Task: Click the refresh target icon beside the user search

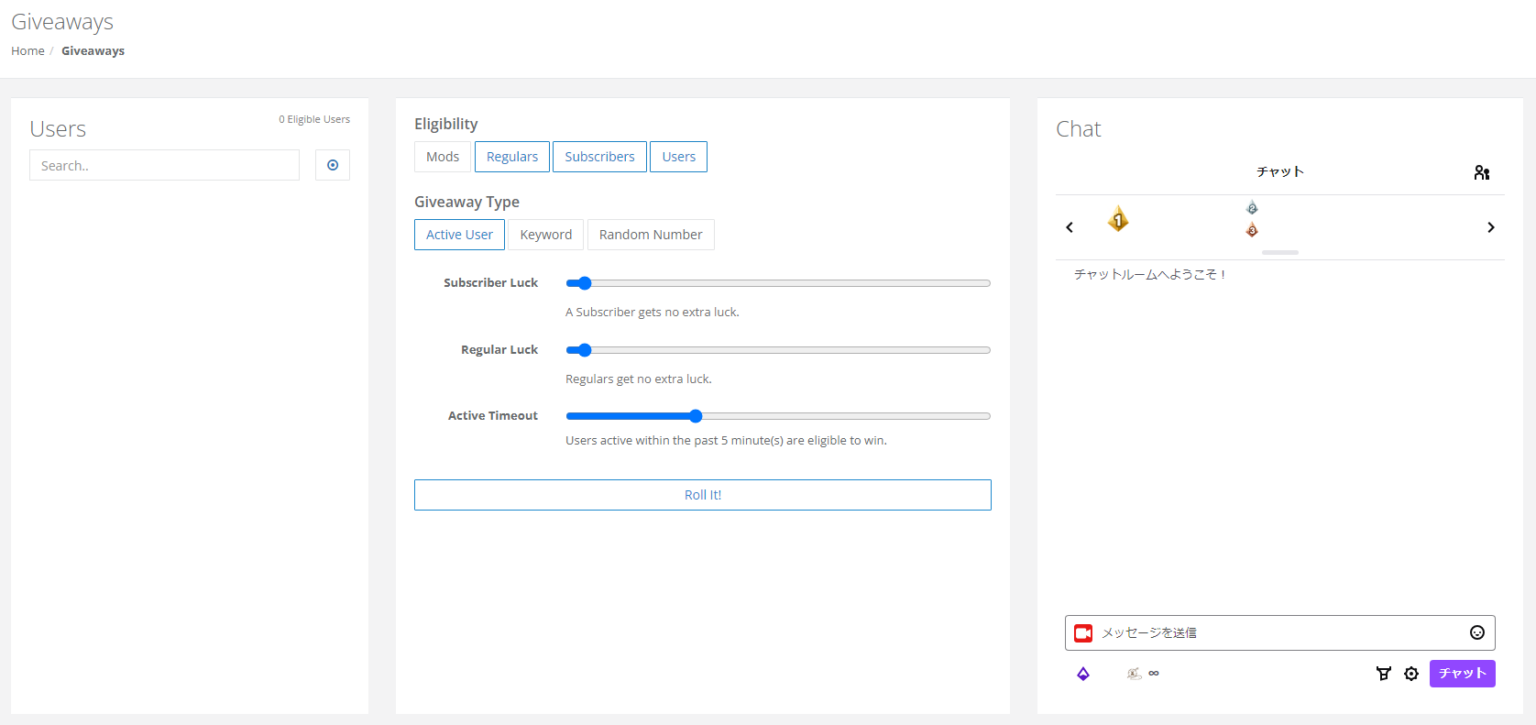Action: (x=332, y=164)
